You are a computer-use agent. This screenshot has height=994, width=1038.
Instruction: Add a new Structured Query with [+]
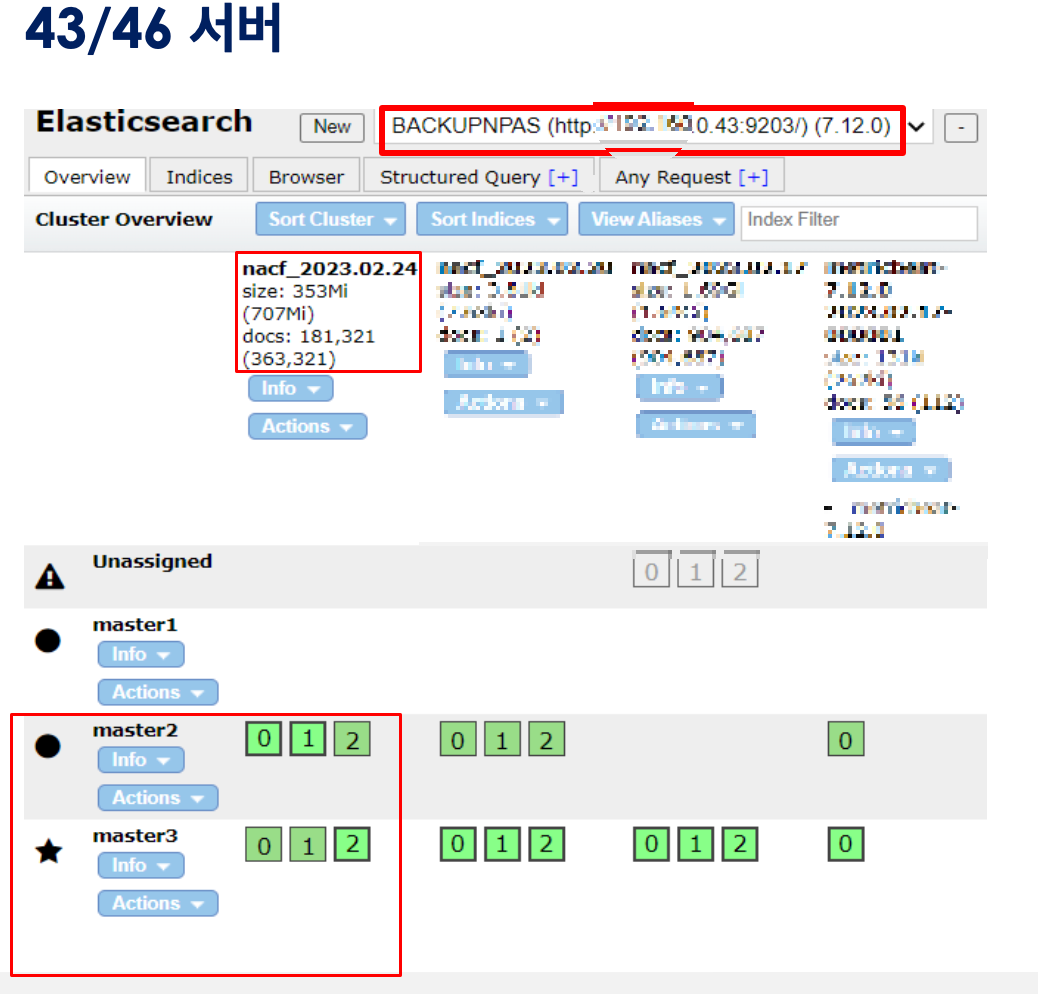point(563,177)
